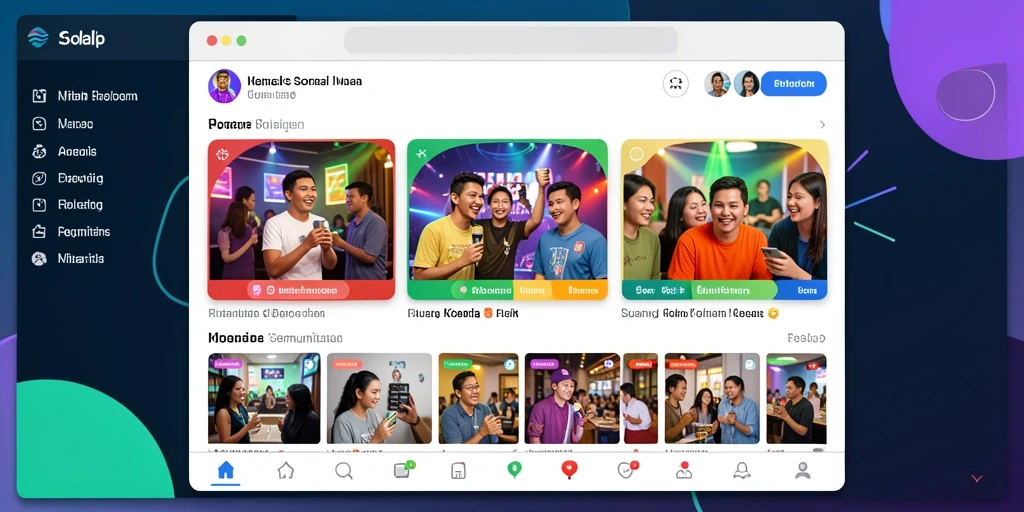Open the green-framed karaoke card photo
Viewport: 1024px width, 512px height.
point(507,210)
